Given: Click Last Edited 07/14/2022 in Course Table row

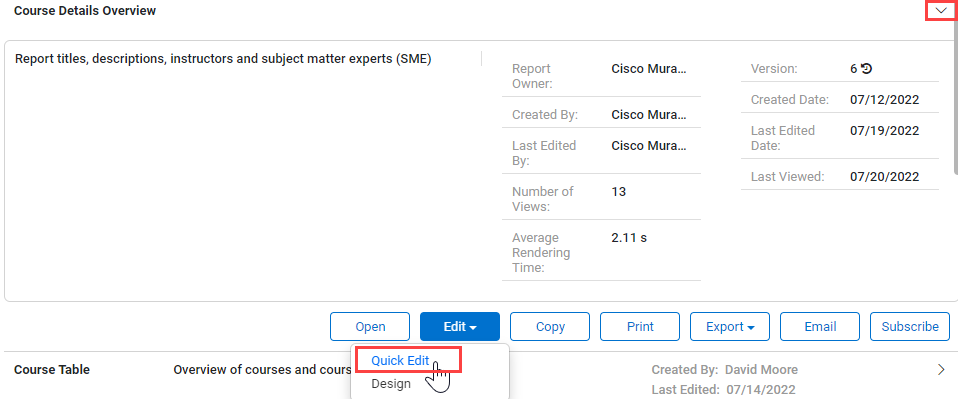Looking at the screenshot, I should click(x=723, y=389).
